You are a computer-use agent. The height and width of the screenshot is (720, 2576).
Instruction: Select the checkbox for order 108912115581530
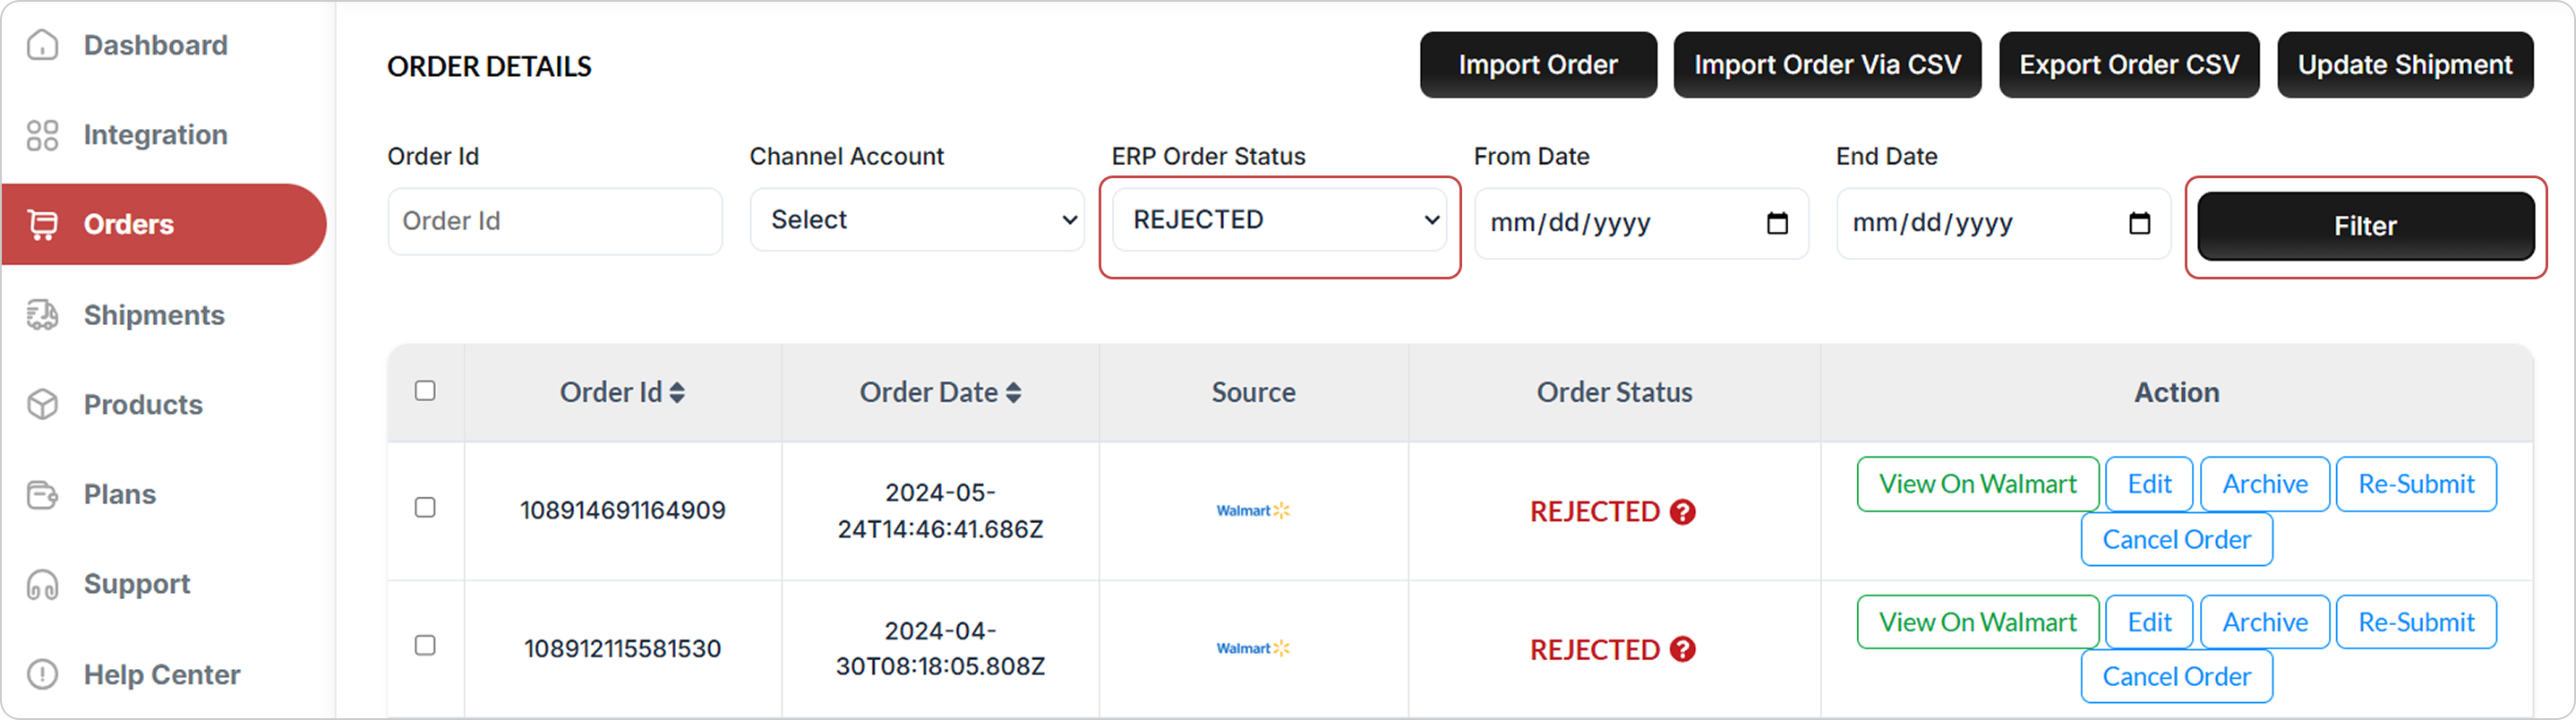[425, 646]
